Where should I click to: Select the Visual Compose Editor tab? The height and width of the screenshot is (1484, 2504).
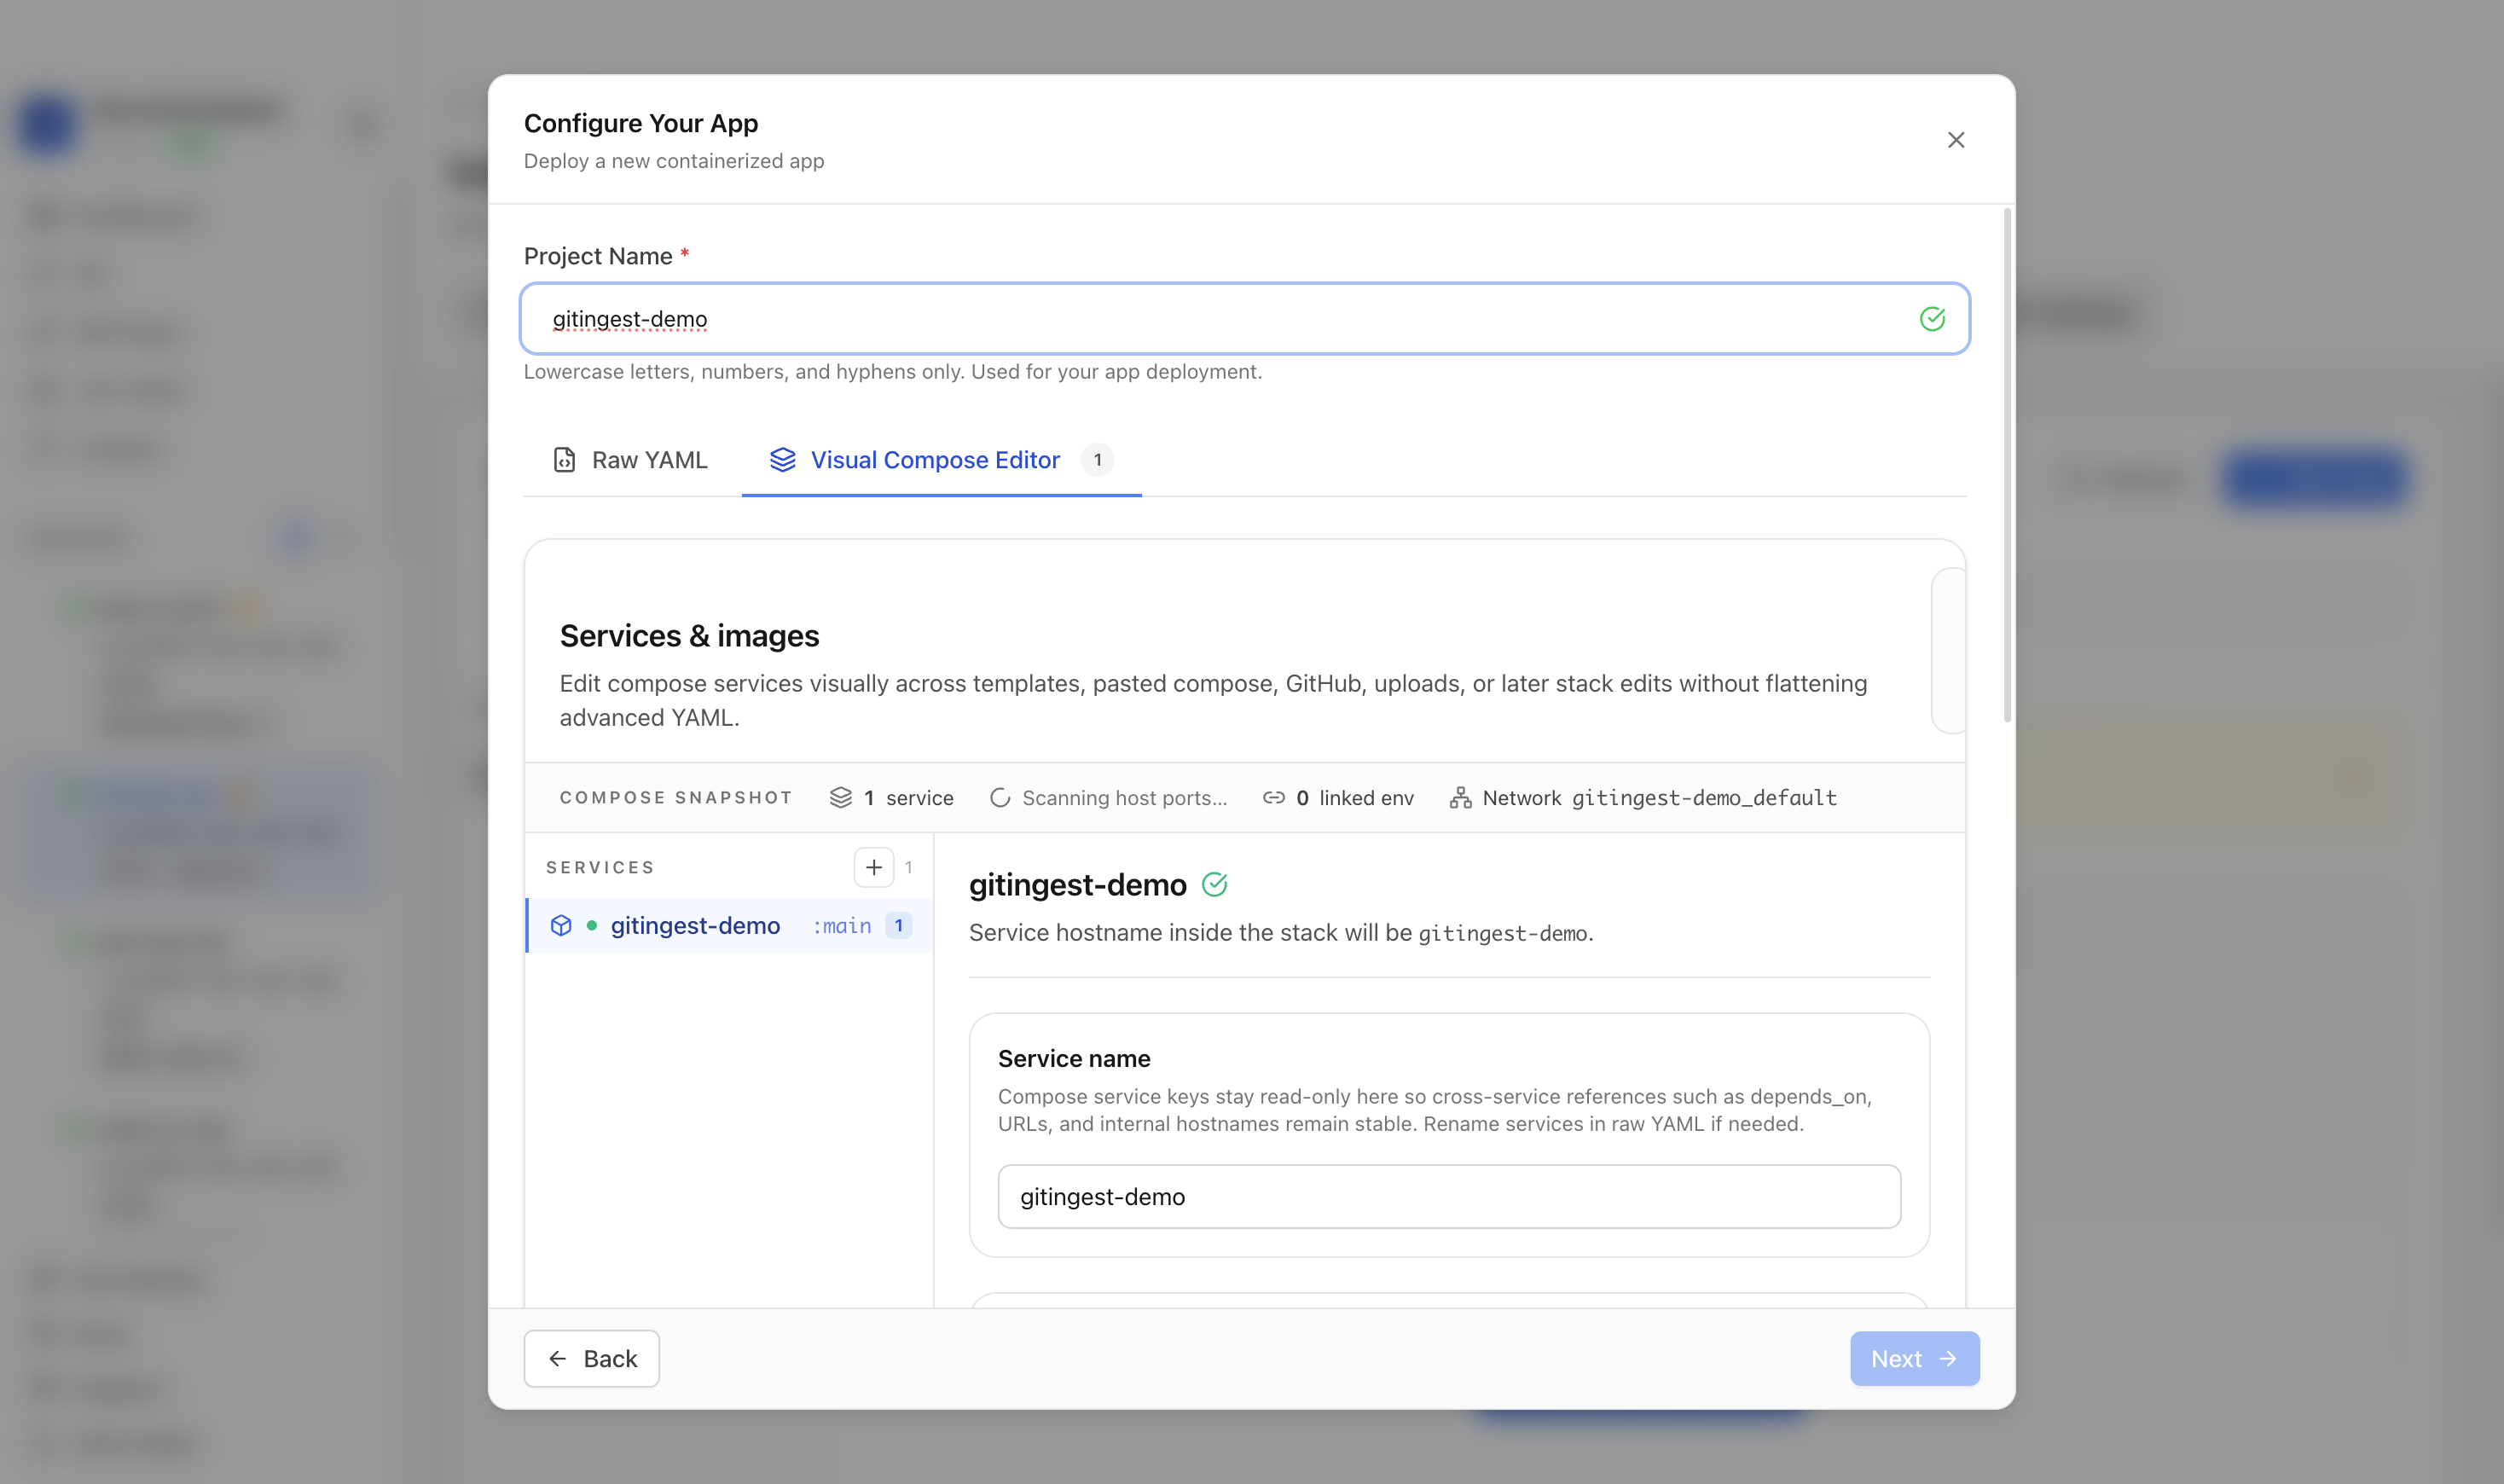[x=941, y=460]
